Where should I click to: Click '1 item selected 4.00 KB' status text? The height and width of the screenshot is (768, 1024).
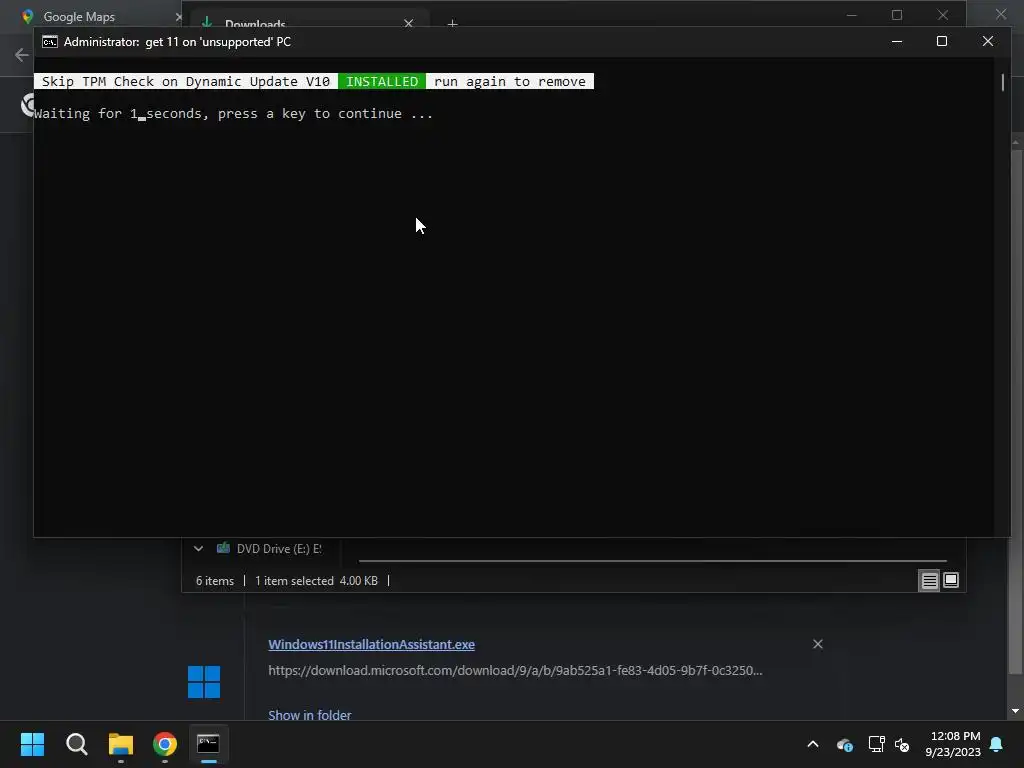[x=316, y=581]
